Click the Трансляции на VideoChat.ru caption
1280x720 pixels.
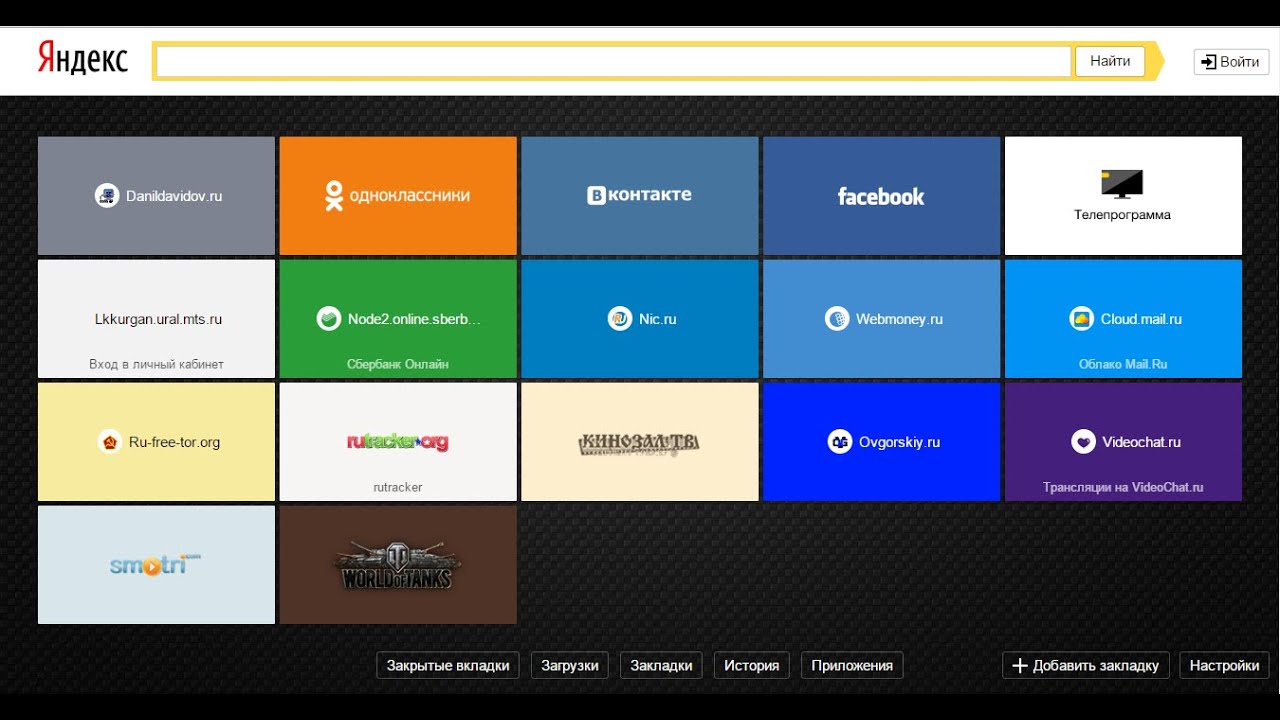(1123, 487)
